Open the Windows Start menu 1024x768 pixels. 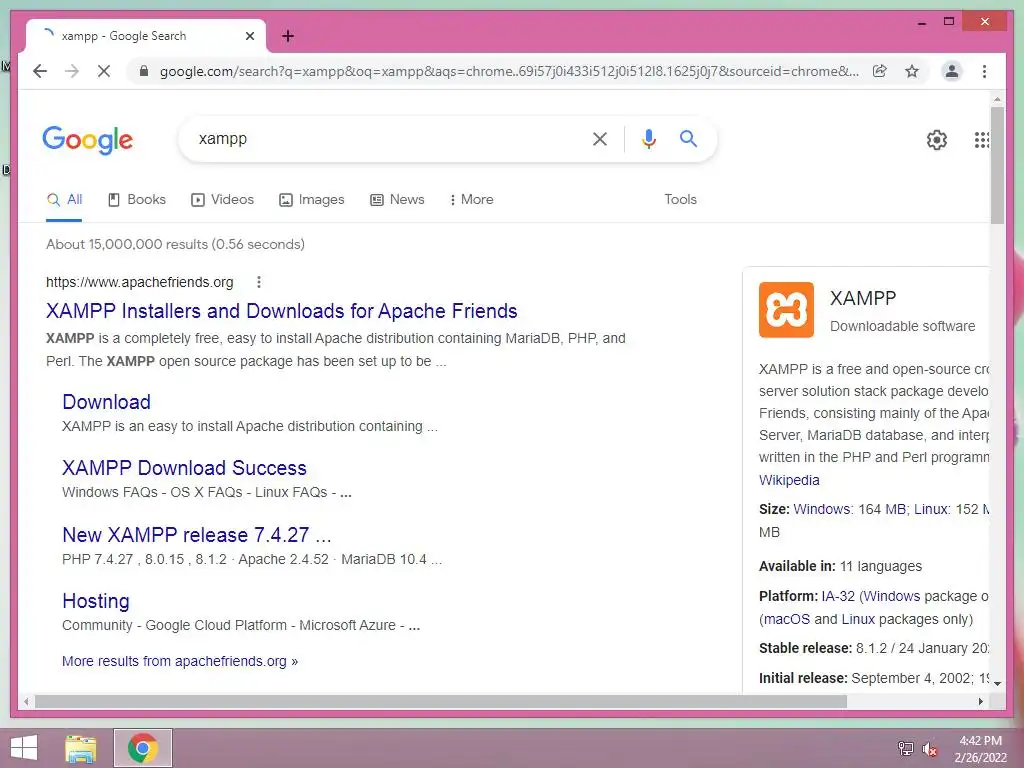pyautogui.click(x=24, y=748)
